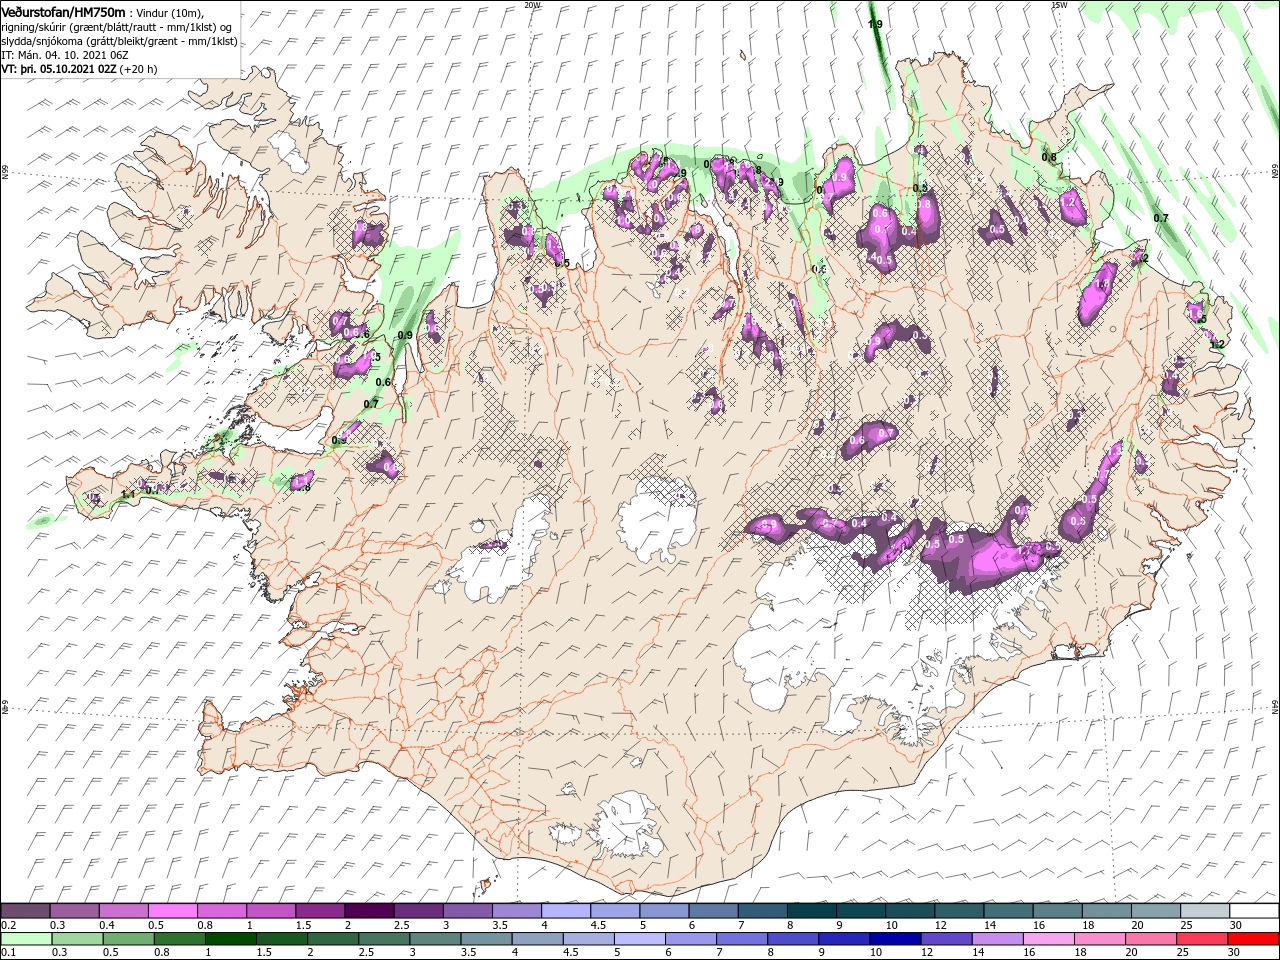Pick lower legend swatch between 1.5 and 2
The image size is (1280, 960).
tap(281, 939)
